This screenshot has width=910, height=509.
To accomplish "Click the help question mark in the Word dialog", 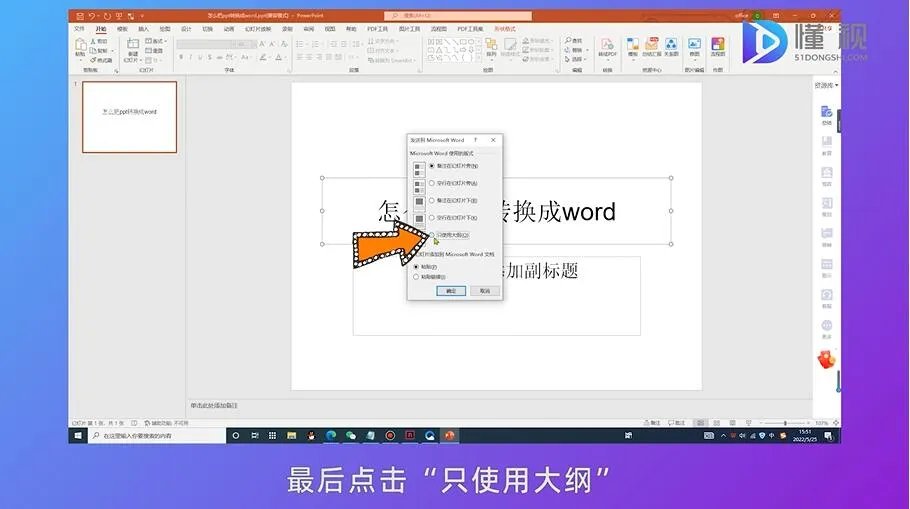I will [x=475, y=140].
